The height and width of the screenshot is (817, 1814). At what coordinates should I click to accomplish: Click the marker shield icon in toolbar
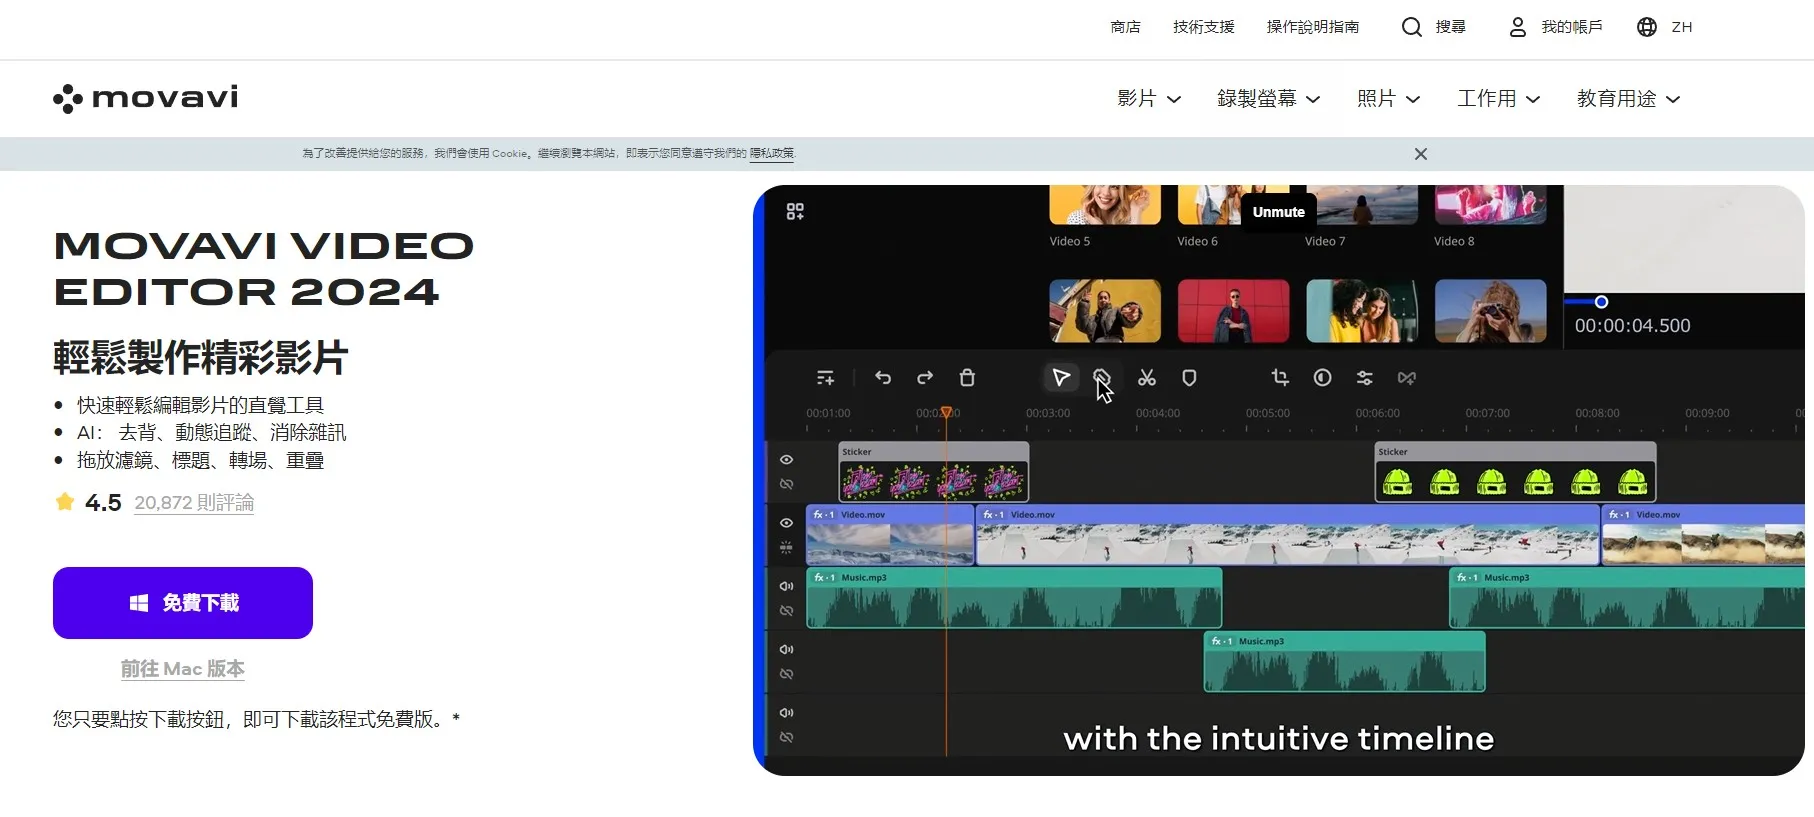click(x=1189, y=378)
